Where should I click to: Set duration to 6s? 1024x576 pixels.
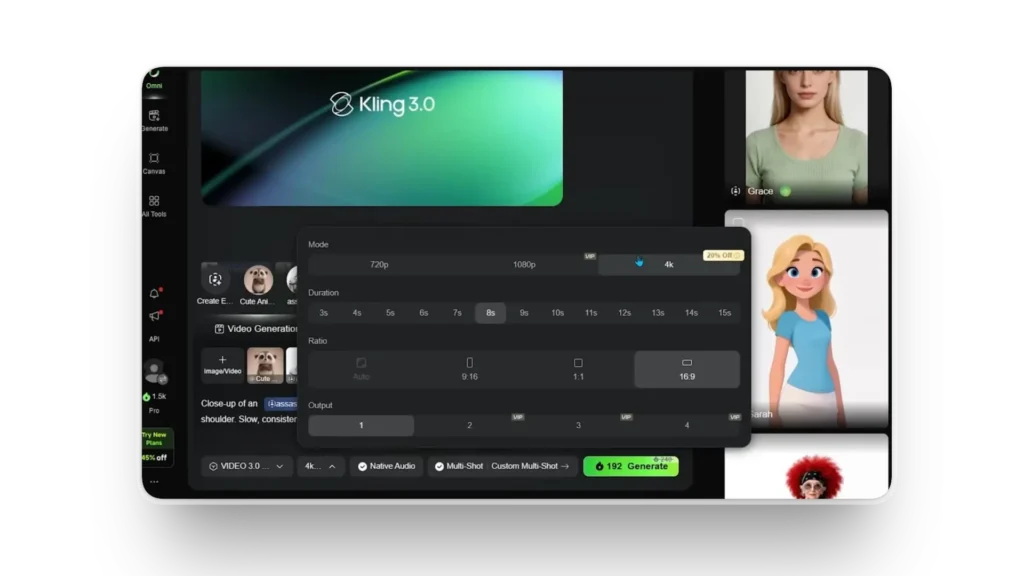[424, 313]
